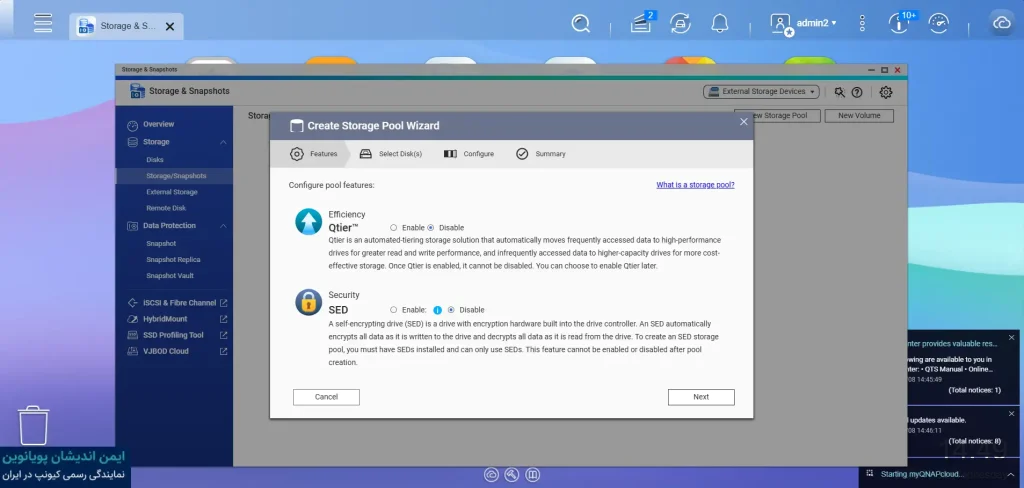Select External Storage in the sidebar

(x=172, y=192)
